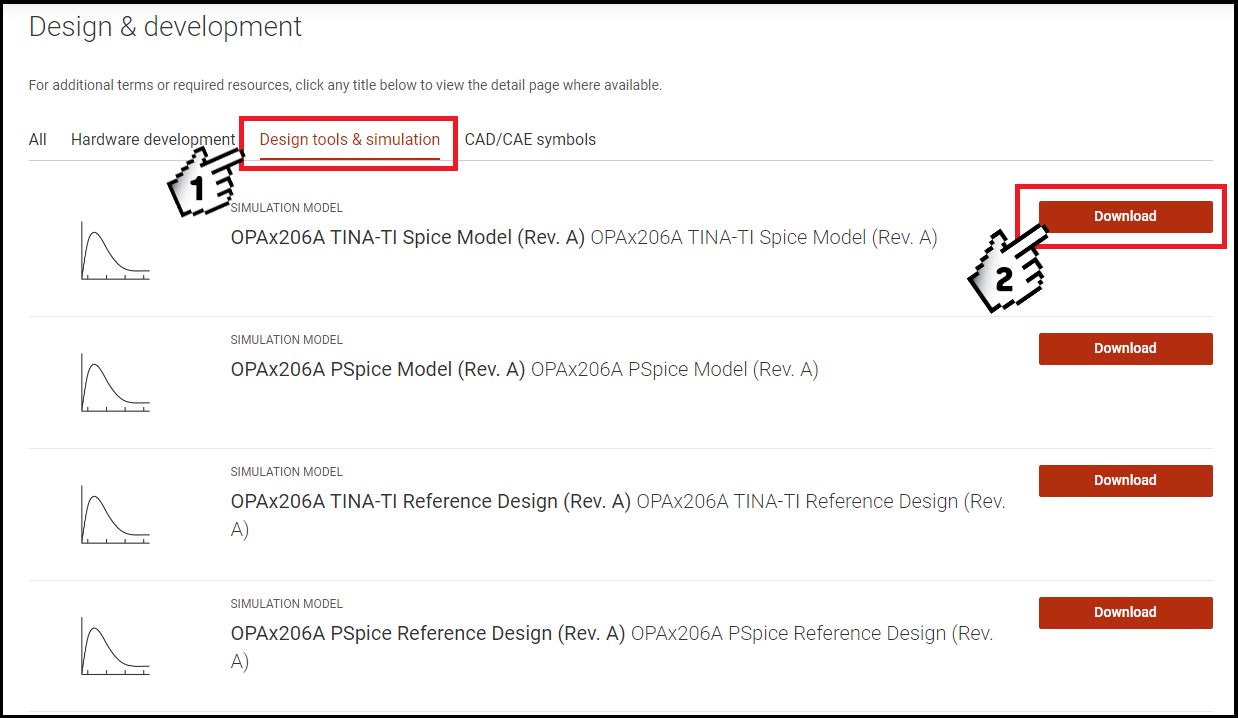This screenshot has height=718, width=1238.
Task: Download the OPAx206A TINA-TI Spice Model
Action: tap(1125, 216)
